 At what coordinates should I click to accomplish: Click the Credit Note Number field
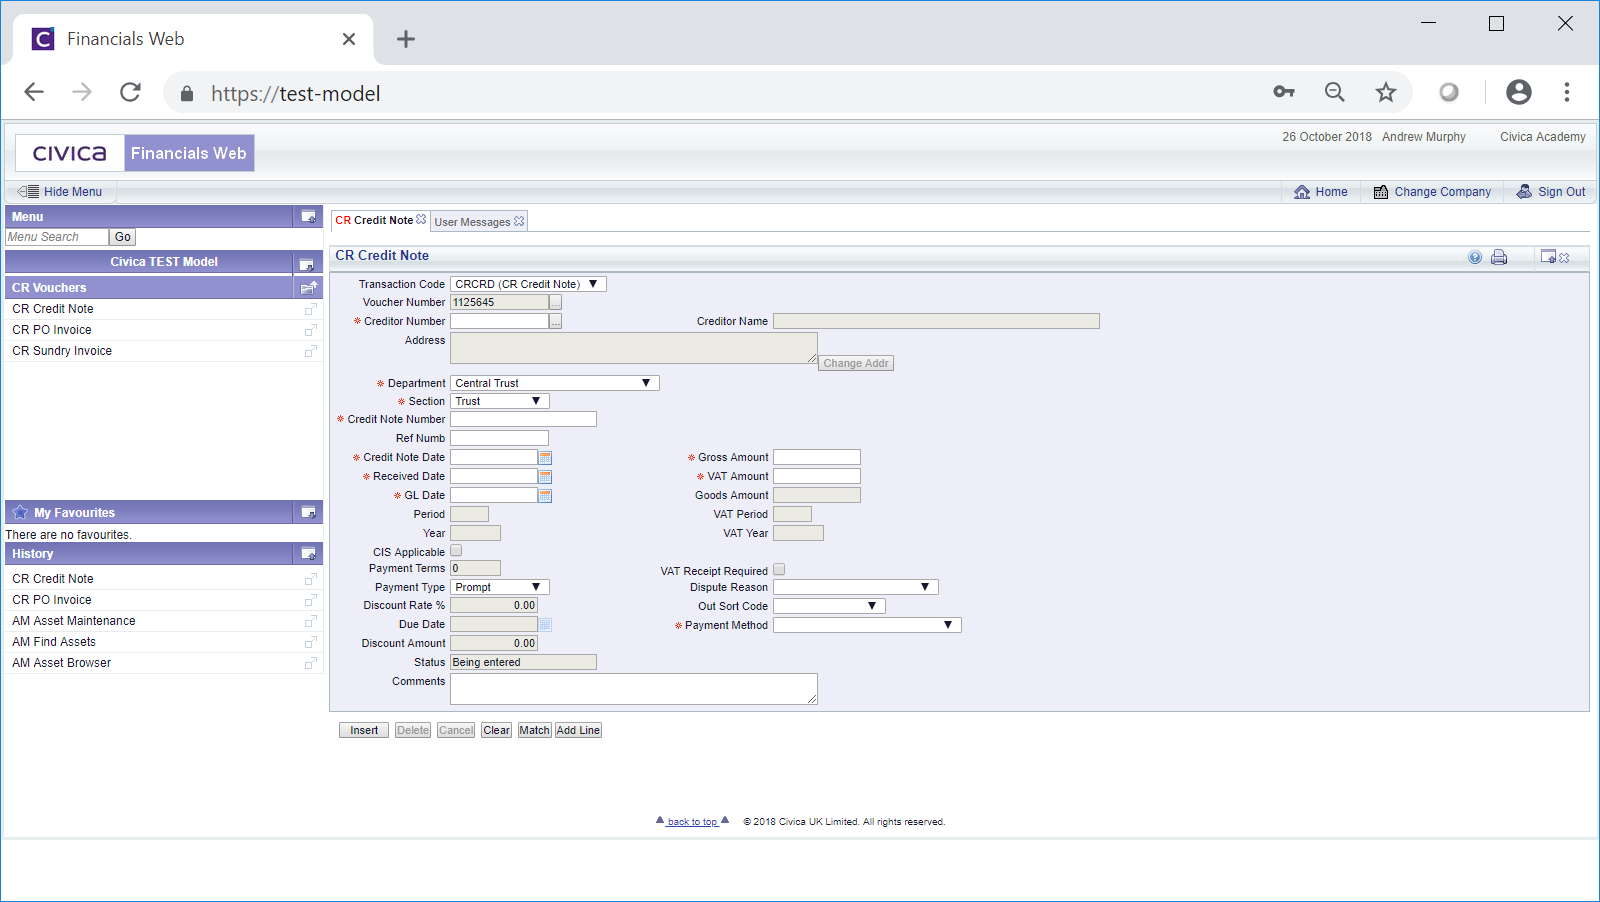coord(523,419)
